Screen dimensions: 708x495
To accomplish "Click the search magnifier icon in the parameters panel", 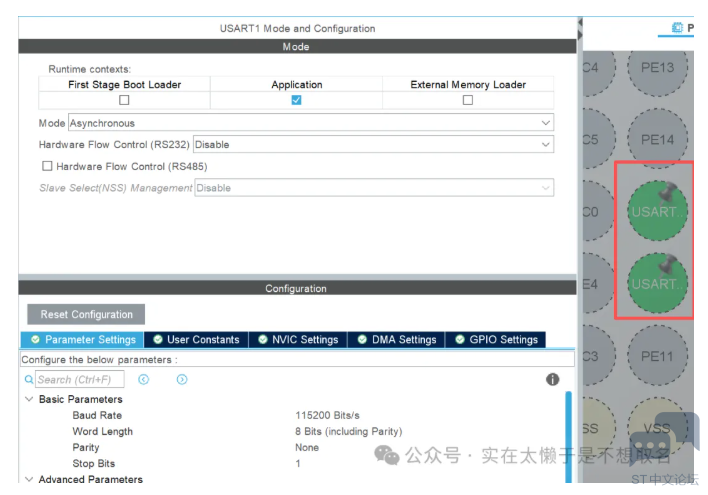I will point(29,380).
